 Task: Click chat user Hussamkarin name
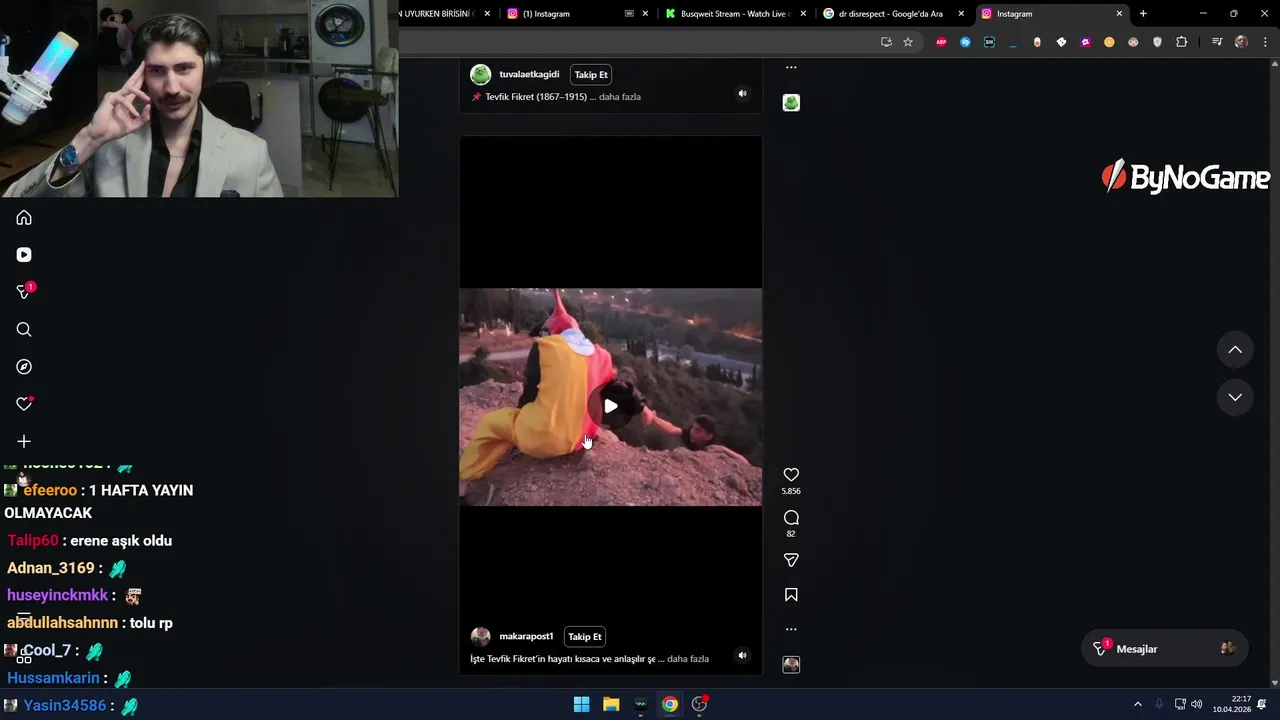54,678
